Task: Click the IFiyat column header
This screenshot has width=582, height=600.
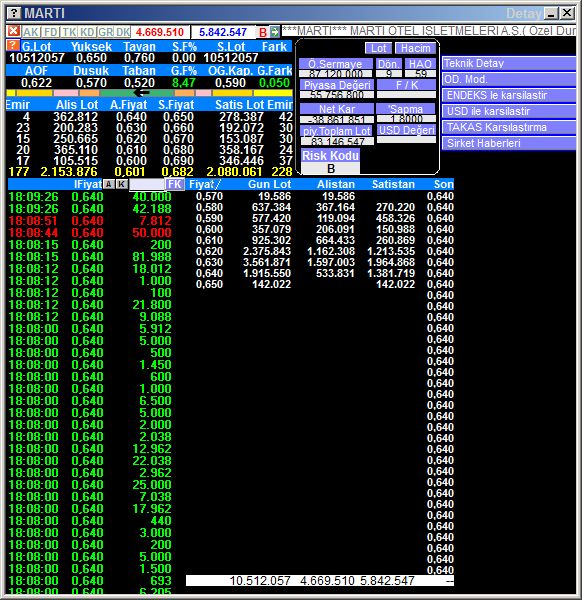Action: tap(88, 184)
